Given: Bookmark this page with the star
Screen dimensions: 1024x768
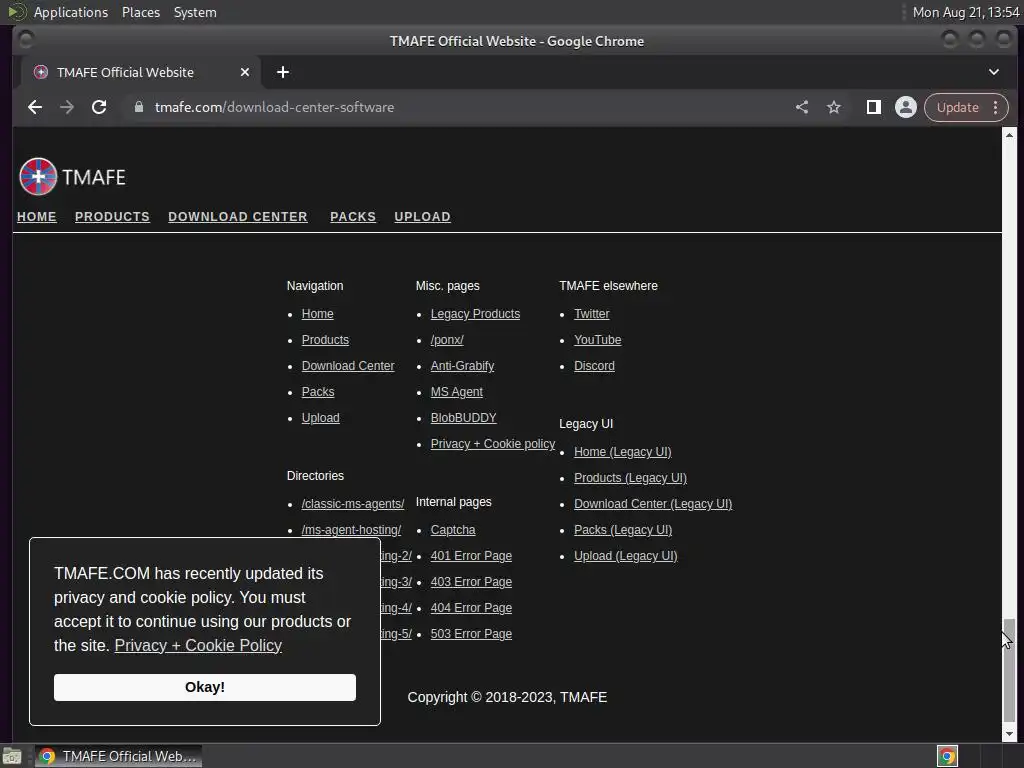Looking at the screenshot, I should (x=834, y=107).
